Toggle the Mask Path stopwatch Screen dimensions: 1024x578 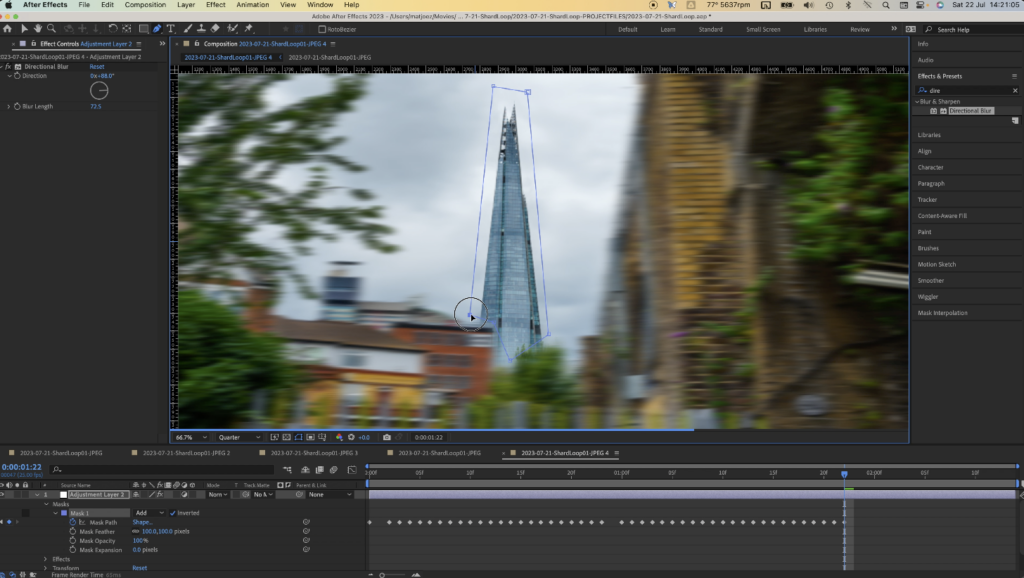pos(71,522)
